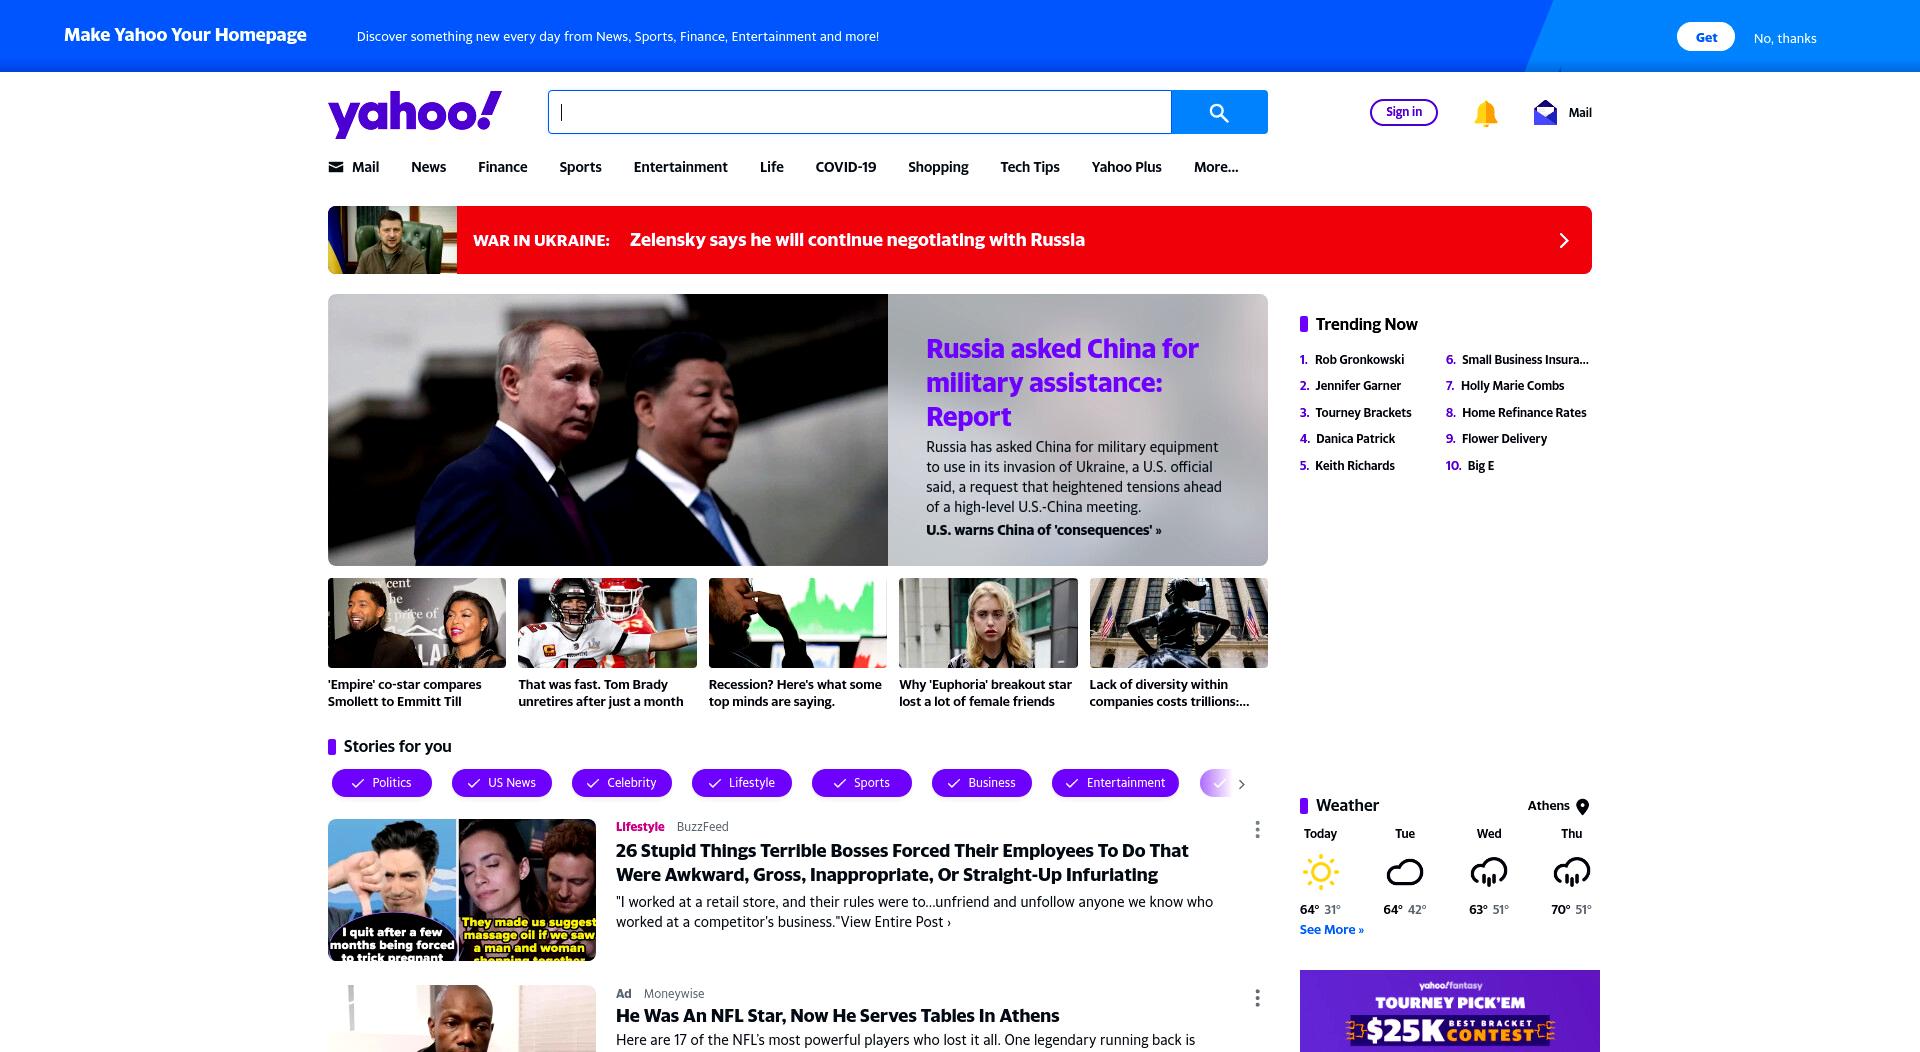1920x1052 pixels.
Task: Open the See More weather link
Action: [1331, 930]
